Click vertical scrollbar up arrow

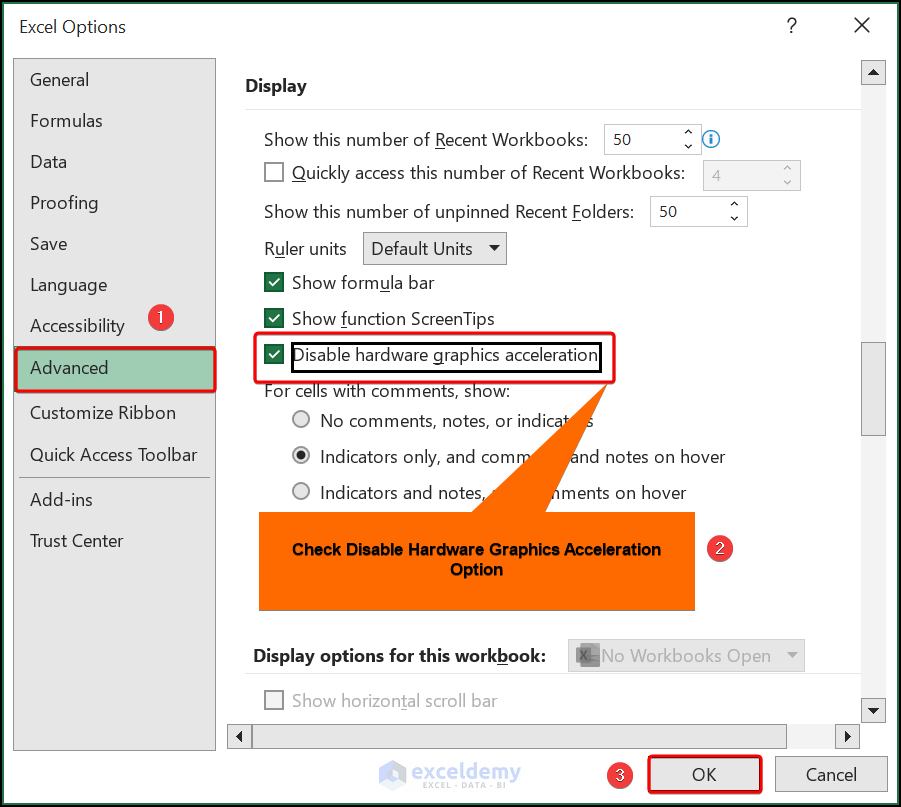pyautogui.click(x=873, y=72)
